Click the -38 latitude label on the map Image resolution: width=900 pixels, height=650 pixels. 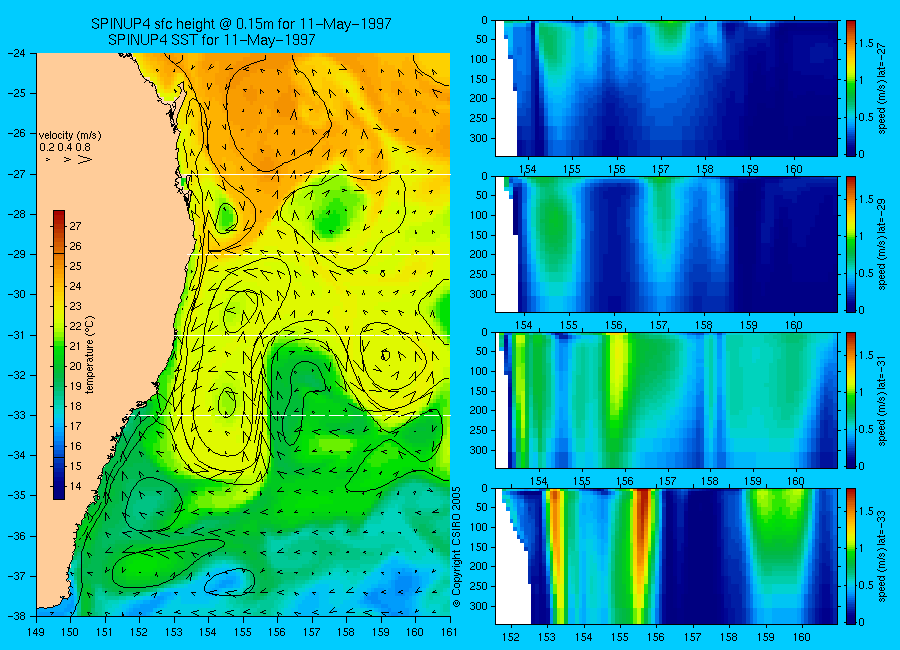(17, 616)
